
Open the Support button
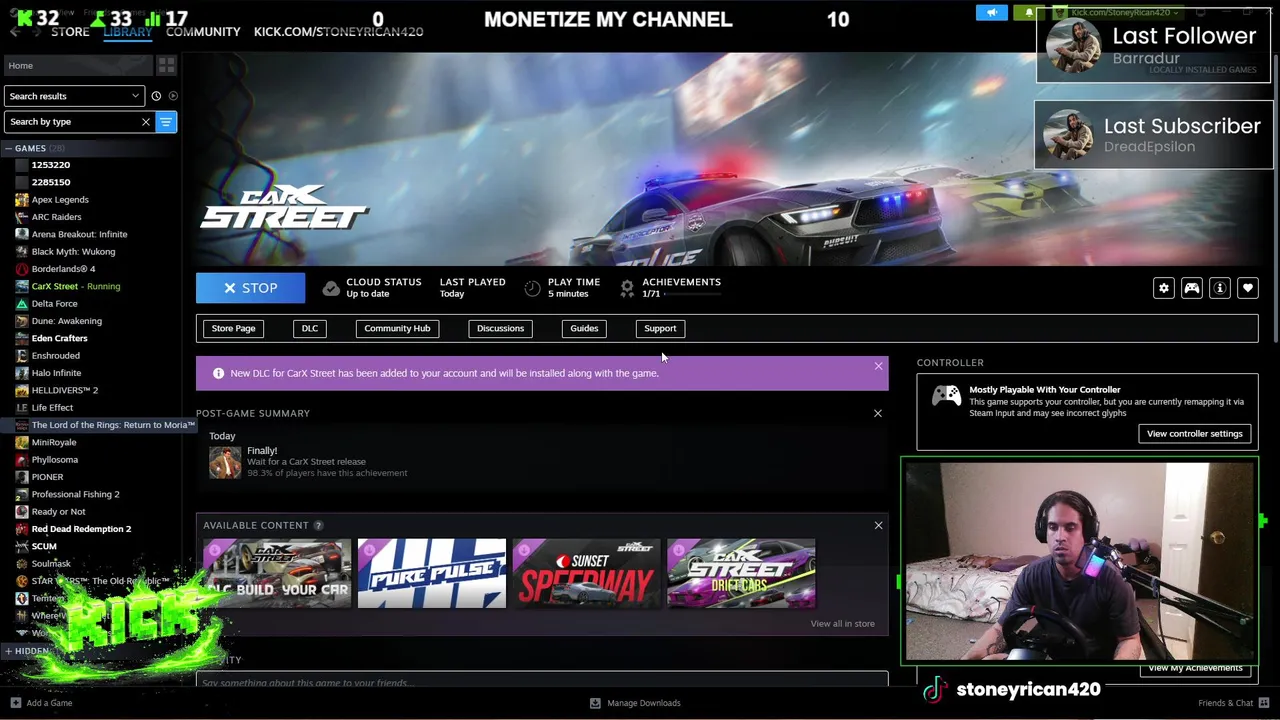tap(660, 328)
